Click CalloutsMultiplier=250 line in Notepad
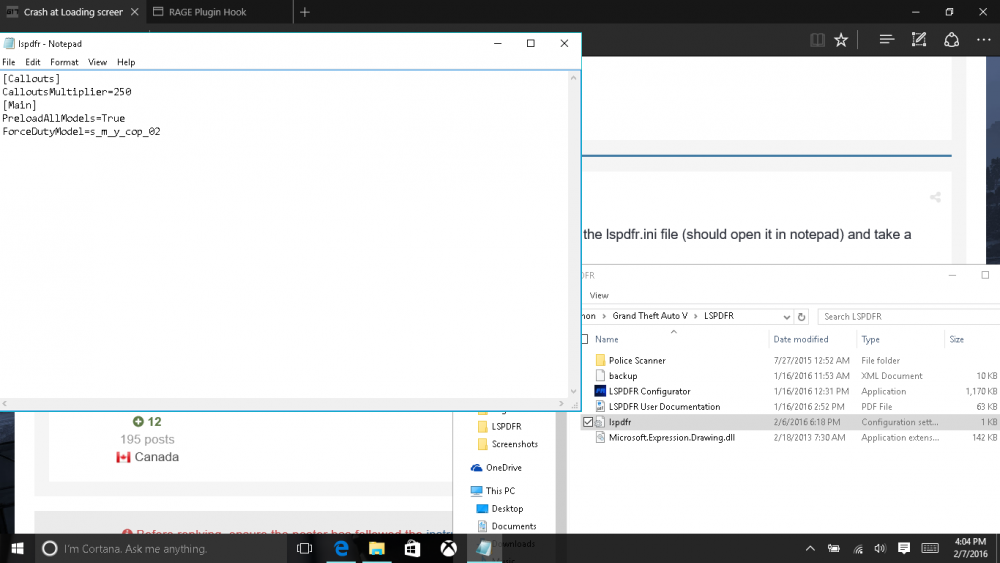The height and width of the screenshot is (563, 1000). click(67, 92)
